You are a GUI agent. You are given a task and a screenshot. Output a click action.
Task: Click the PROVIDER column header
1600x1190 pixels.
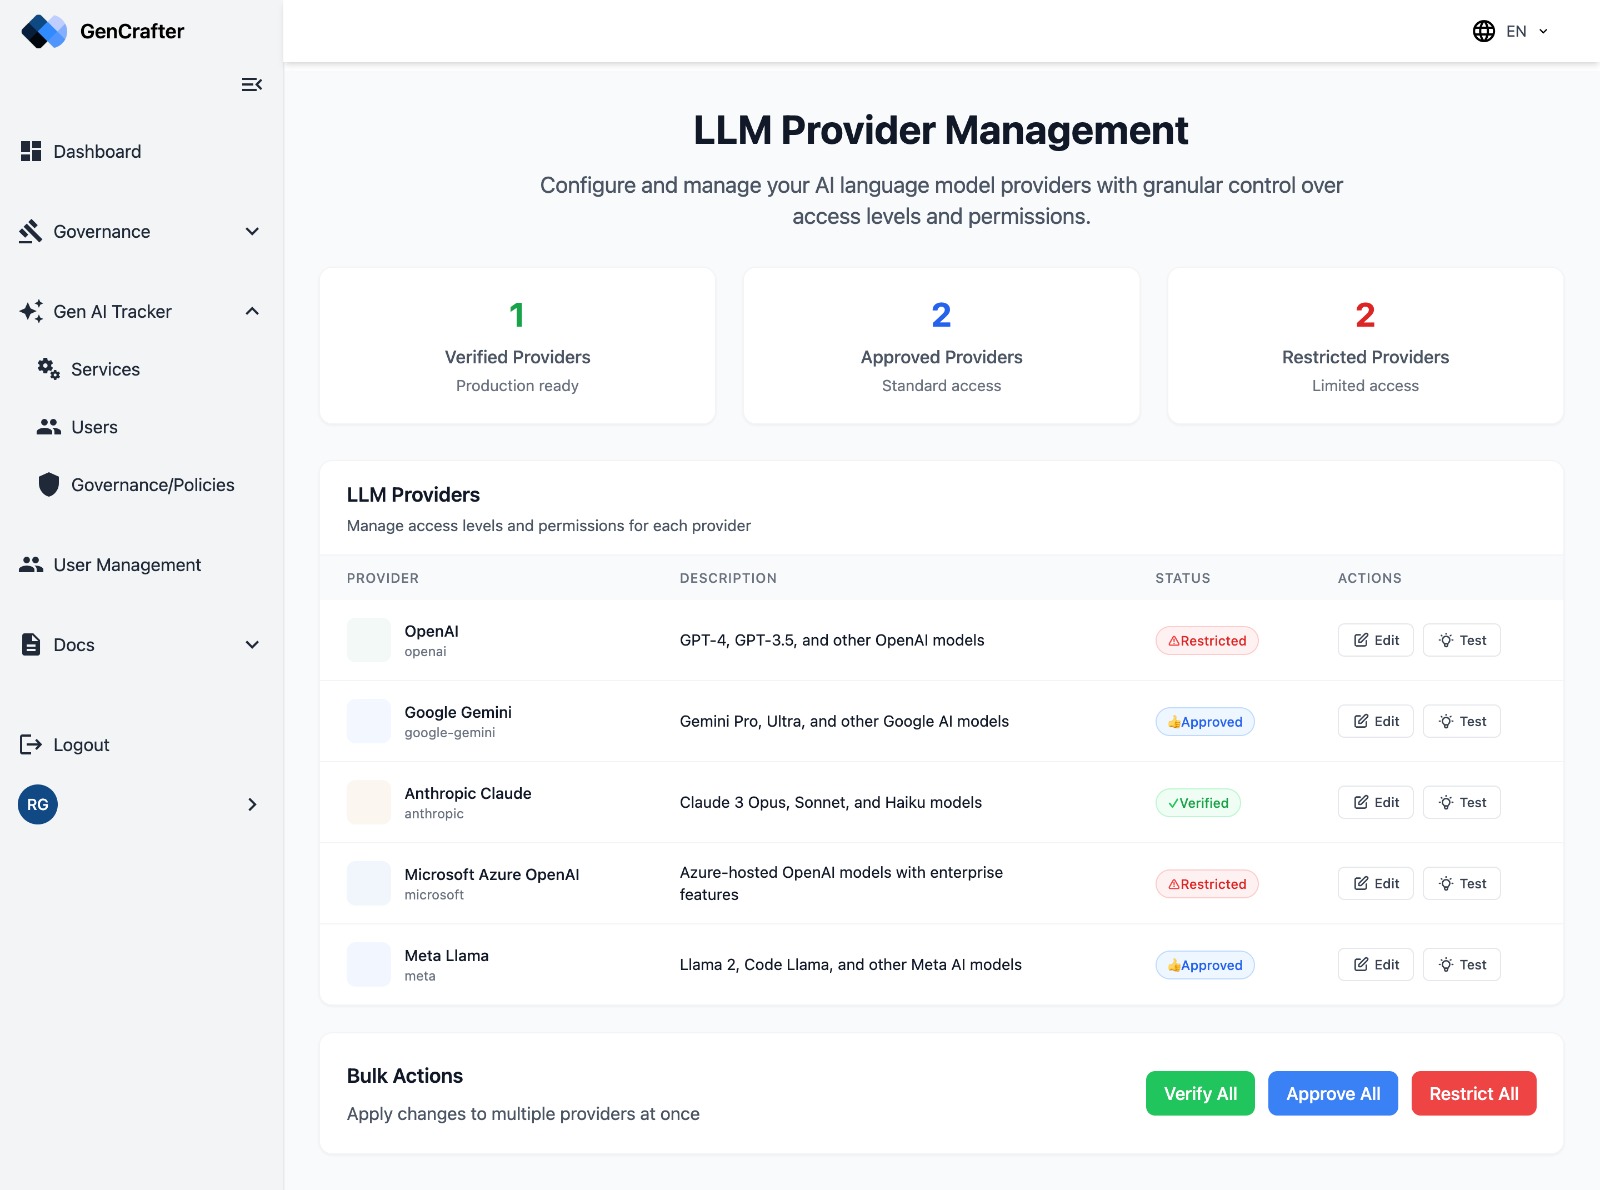coord(383,578)
